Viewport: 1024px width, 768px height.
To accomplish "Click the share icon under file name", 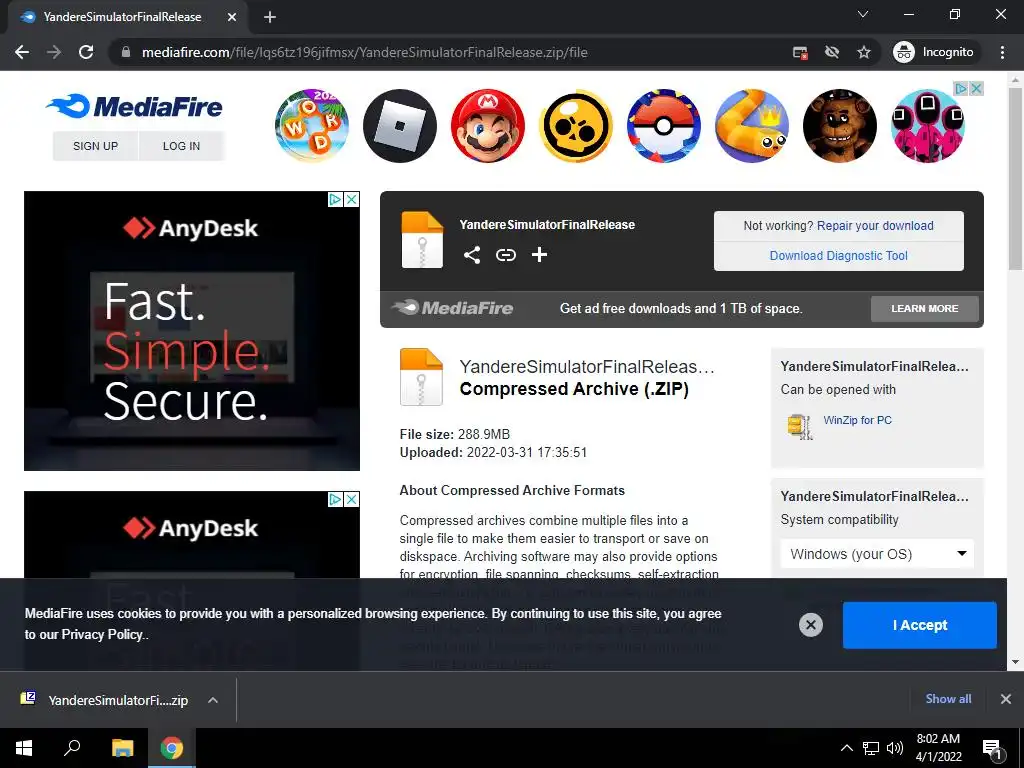I will pyautogui.click(x=472, y=255).
